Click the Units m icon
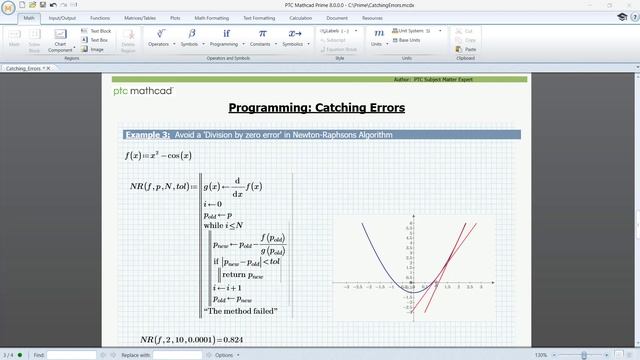Image resolution: width=640 pixels, height=360 pixels. (x=379, y=33)
